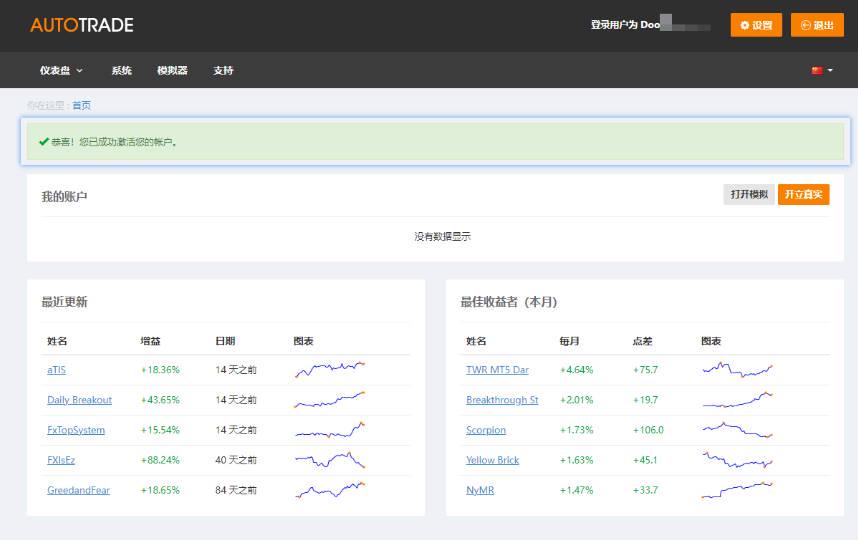858x540 pixels.
Task: Open the aTIS system link
Action: click(56, 370)
